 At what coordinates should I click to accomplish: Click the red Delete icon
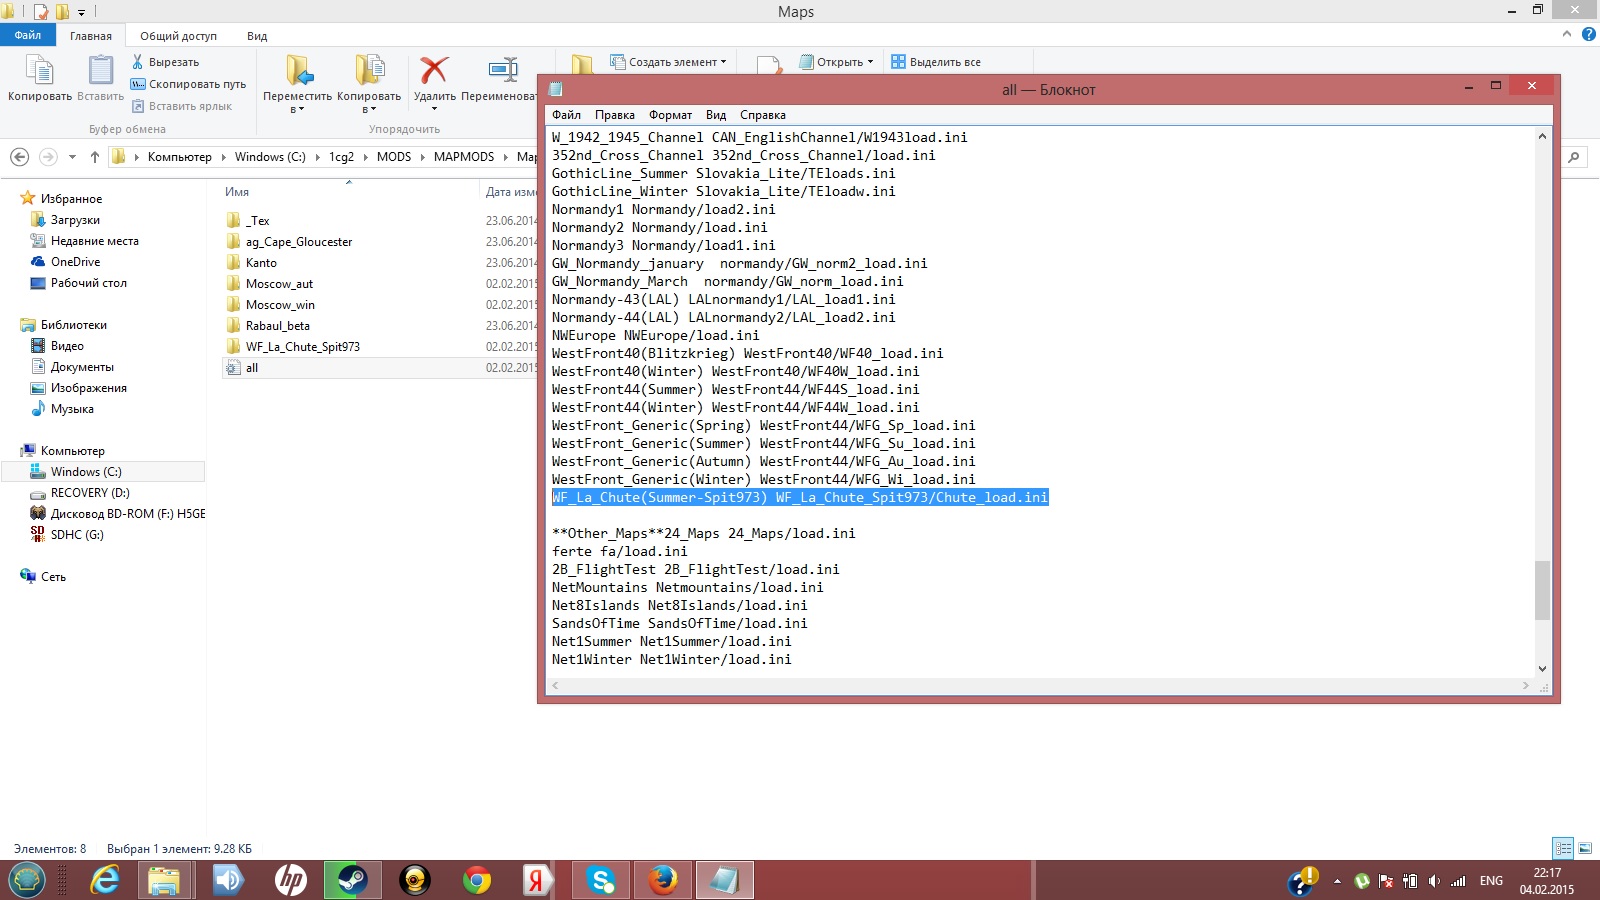tap(434, 70)
